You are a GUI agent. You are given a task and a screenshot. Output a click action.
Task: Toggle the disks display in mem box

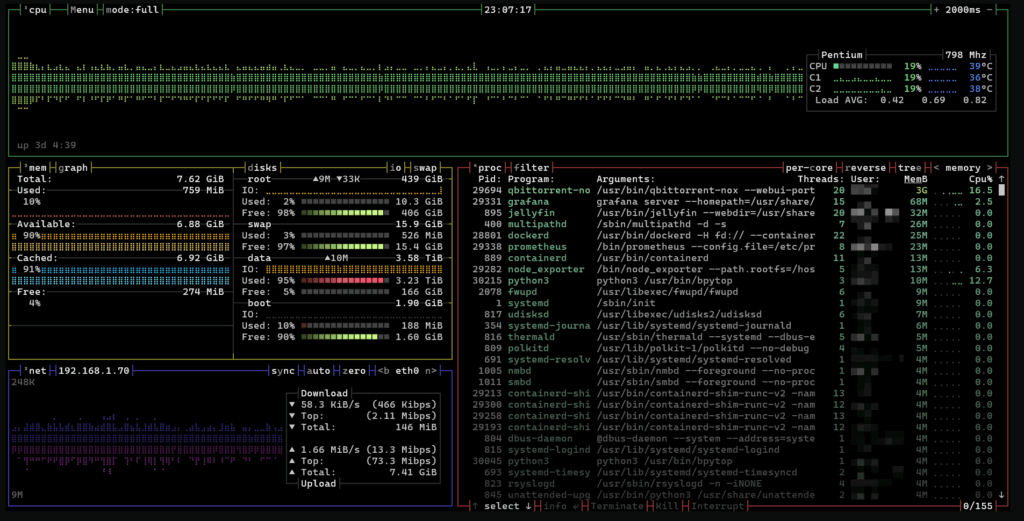pyautogui.click(x=262, y=168)
